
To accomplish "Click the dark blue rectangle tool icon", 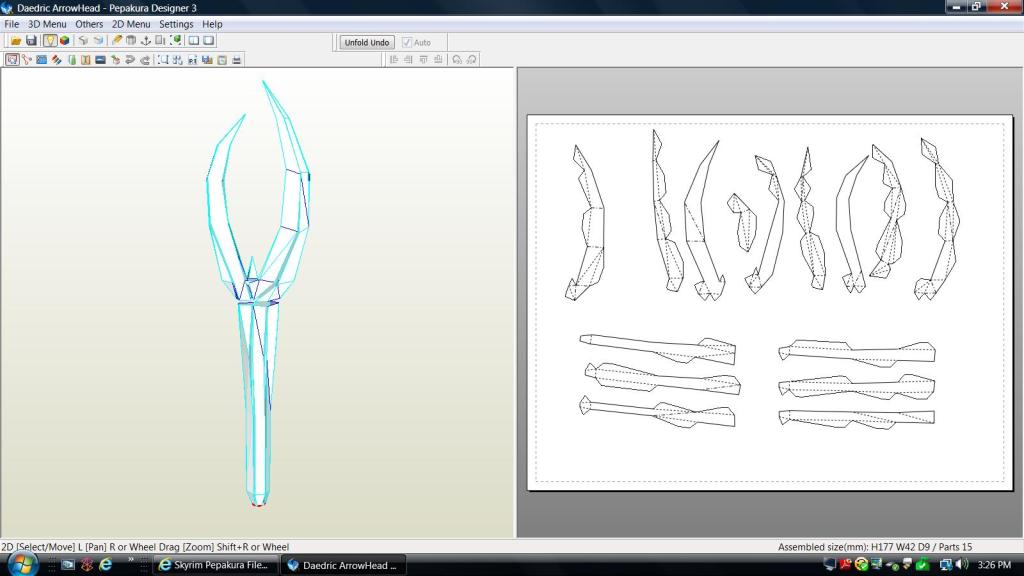I will click(x=101, y=59).
